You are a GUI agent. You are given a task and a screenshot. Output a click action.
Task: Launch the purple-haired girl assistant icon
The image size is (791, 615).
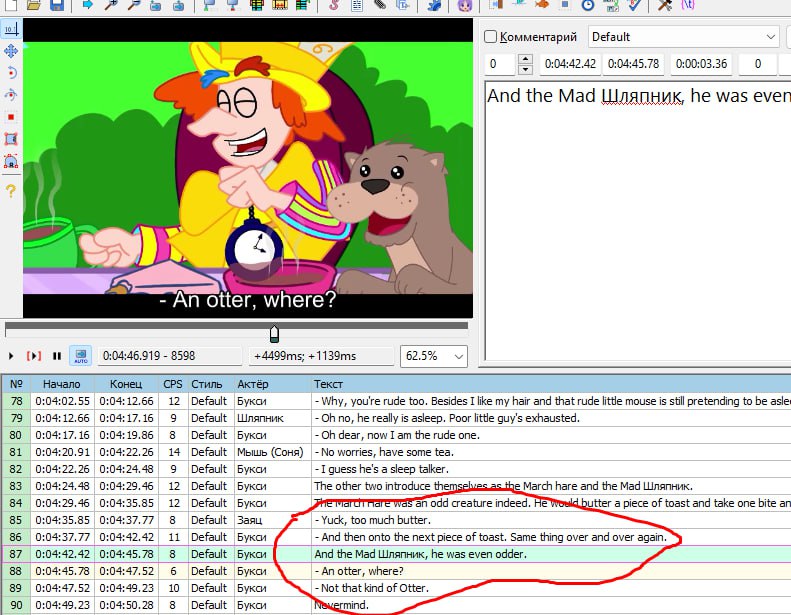(x=465, y=5)
